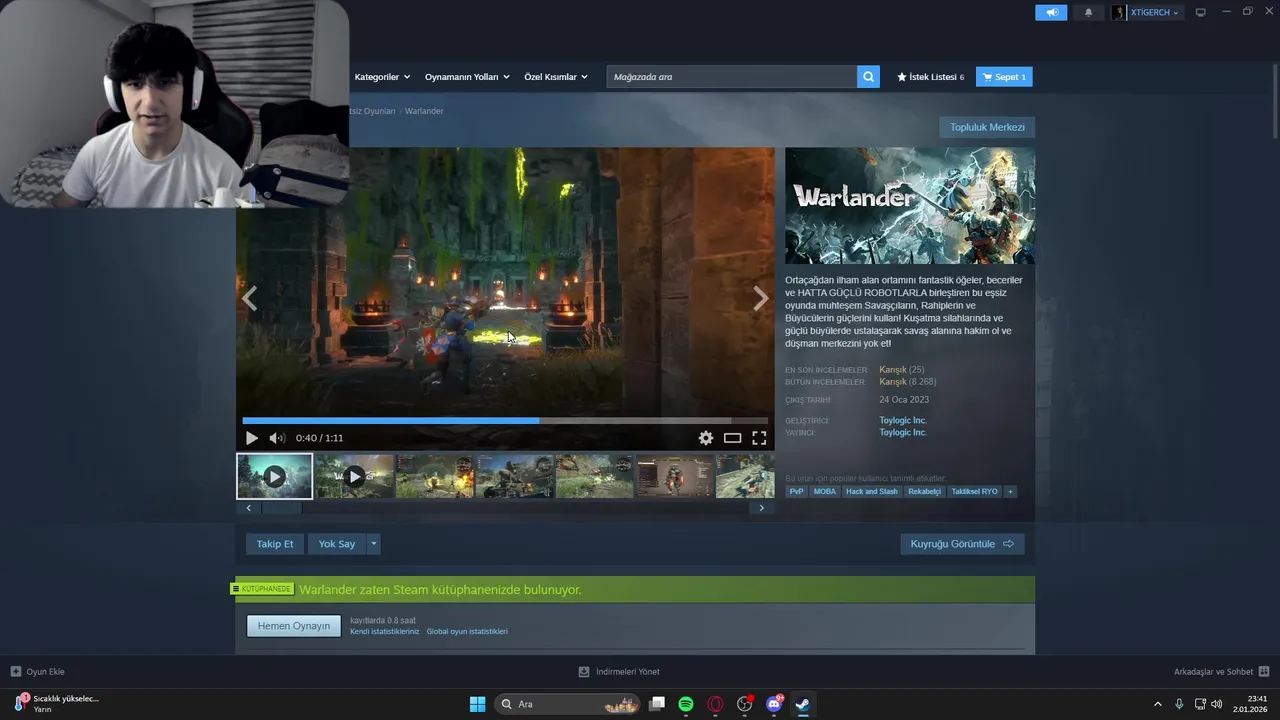Expand Oynamanın Yolları menu
This screenshot has height=720, width=1280.
[467, 77]
